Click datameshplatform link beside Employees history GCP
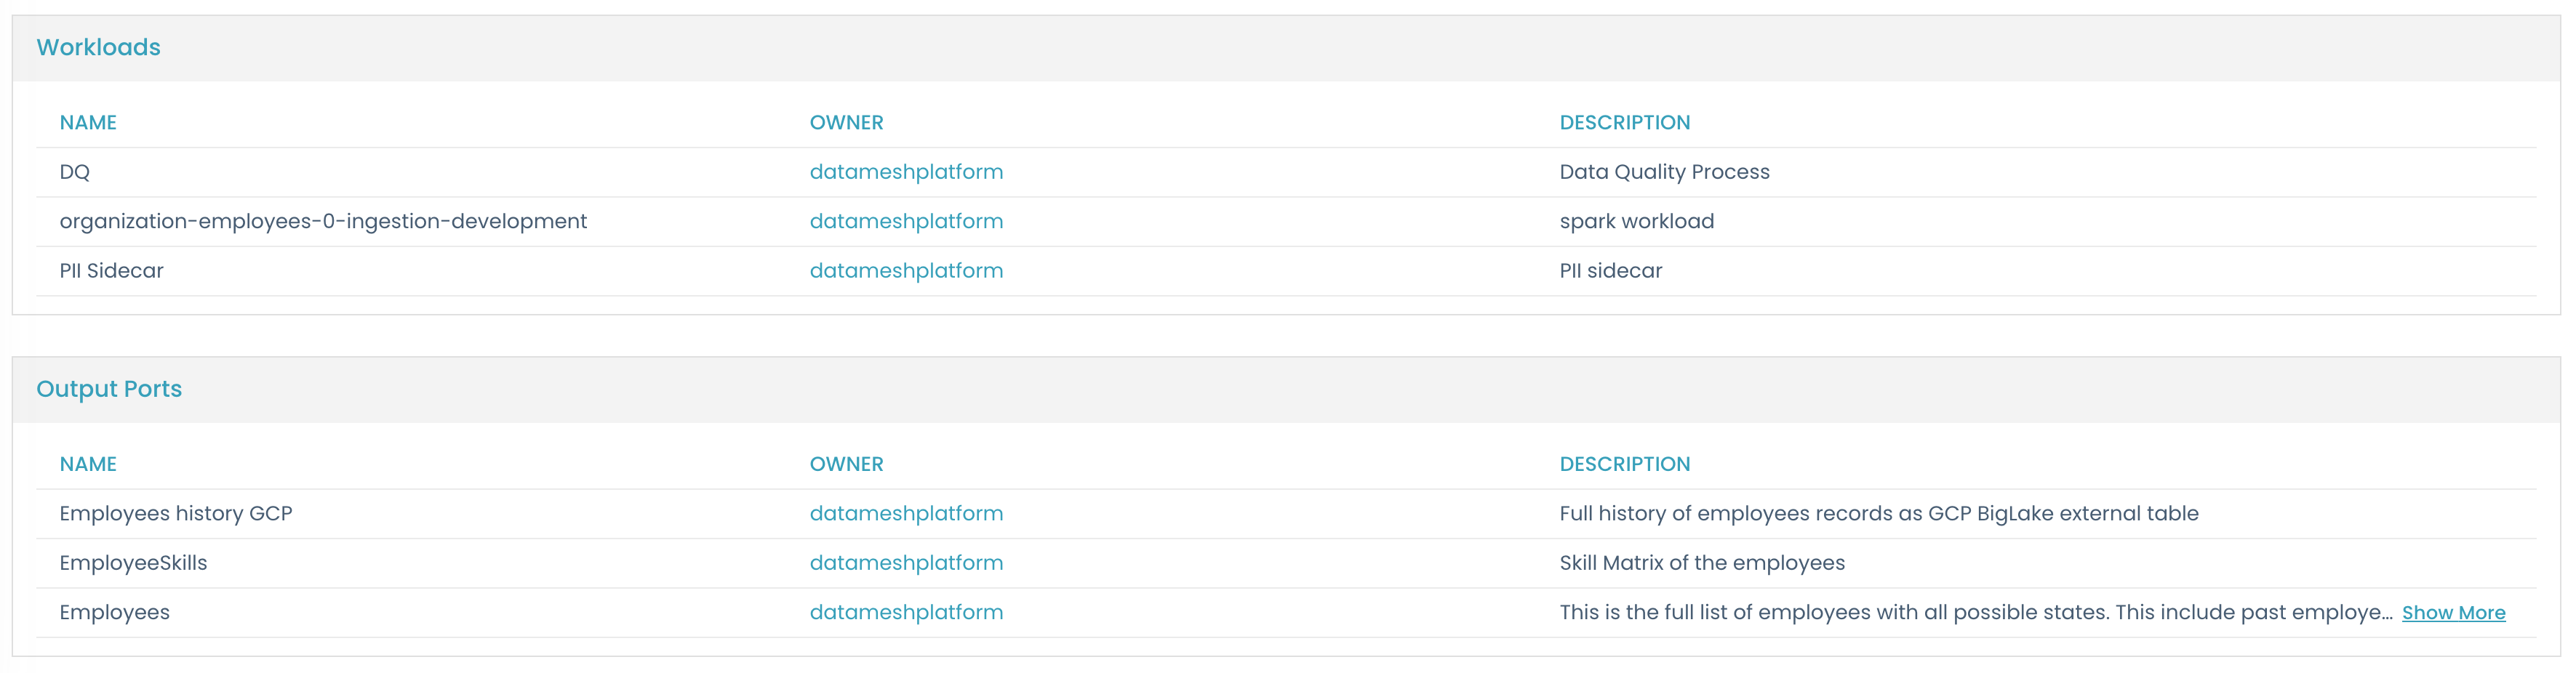Screen dimensions: 2576x673 [x=906, y=513]
